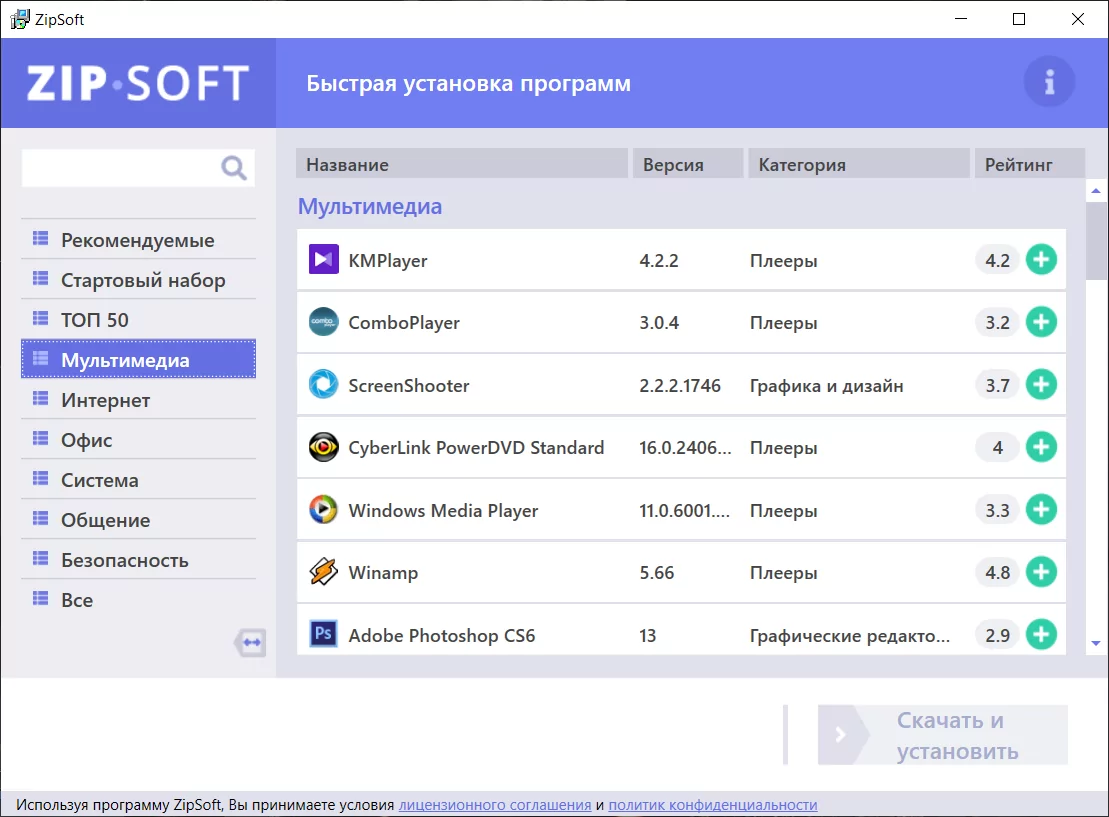1109x817 pixels.
Task: Click the Графика и дизайн category cell
Action: coord(826,386)
